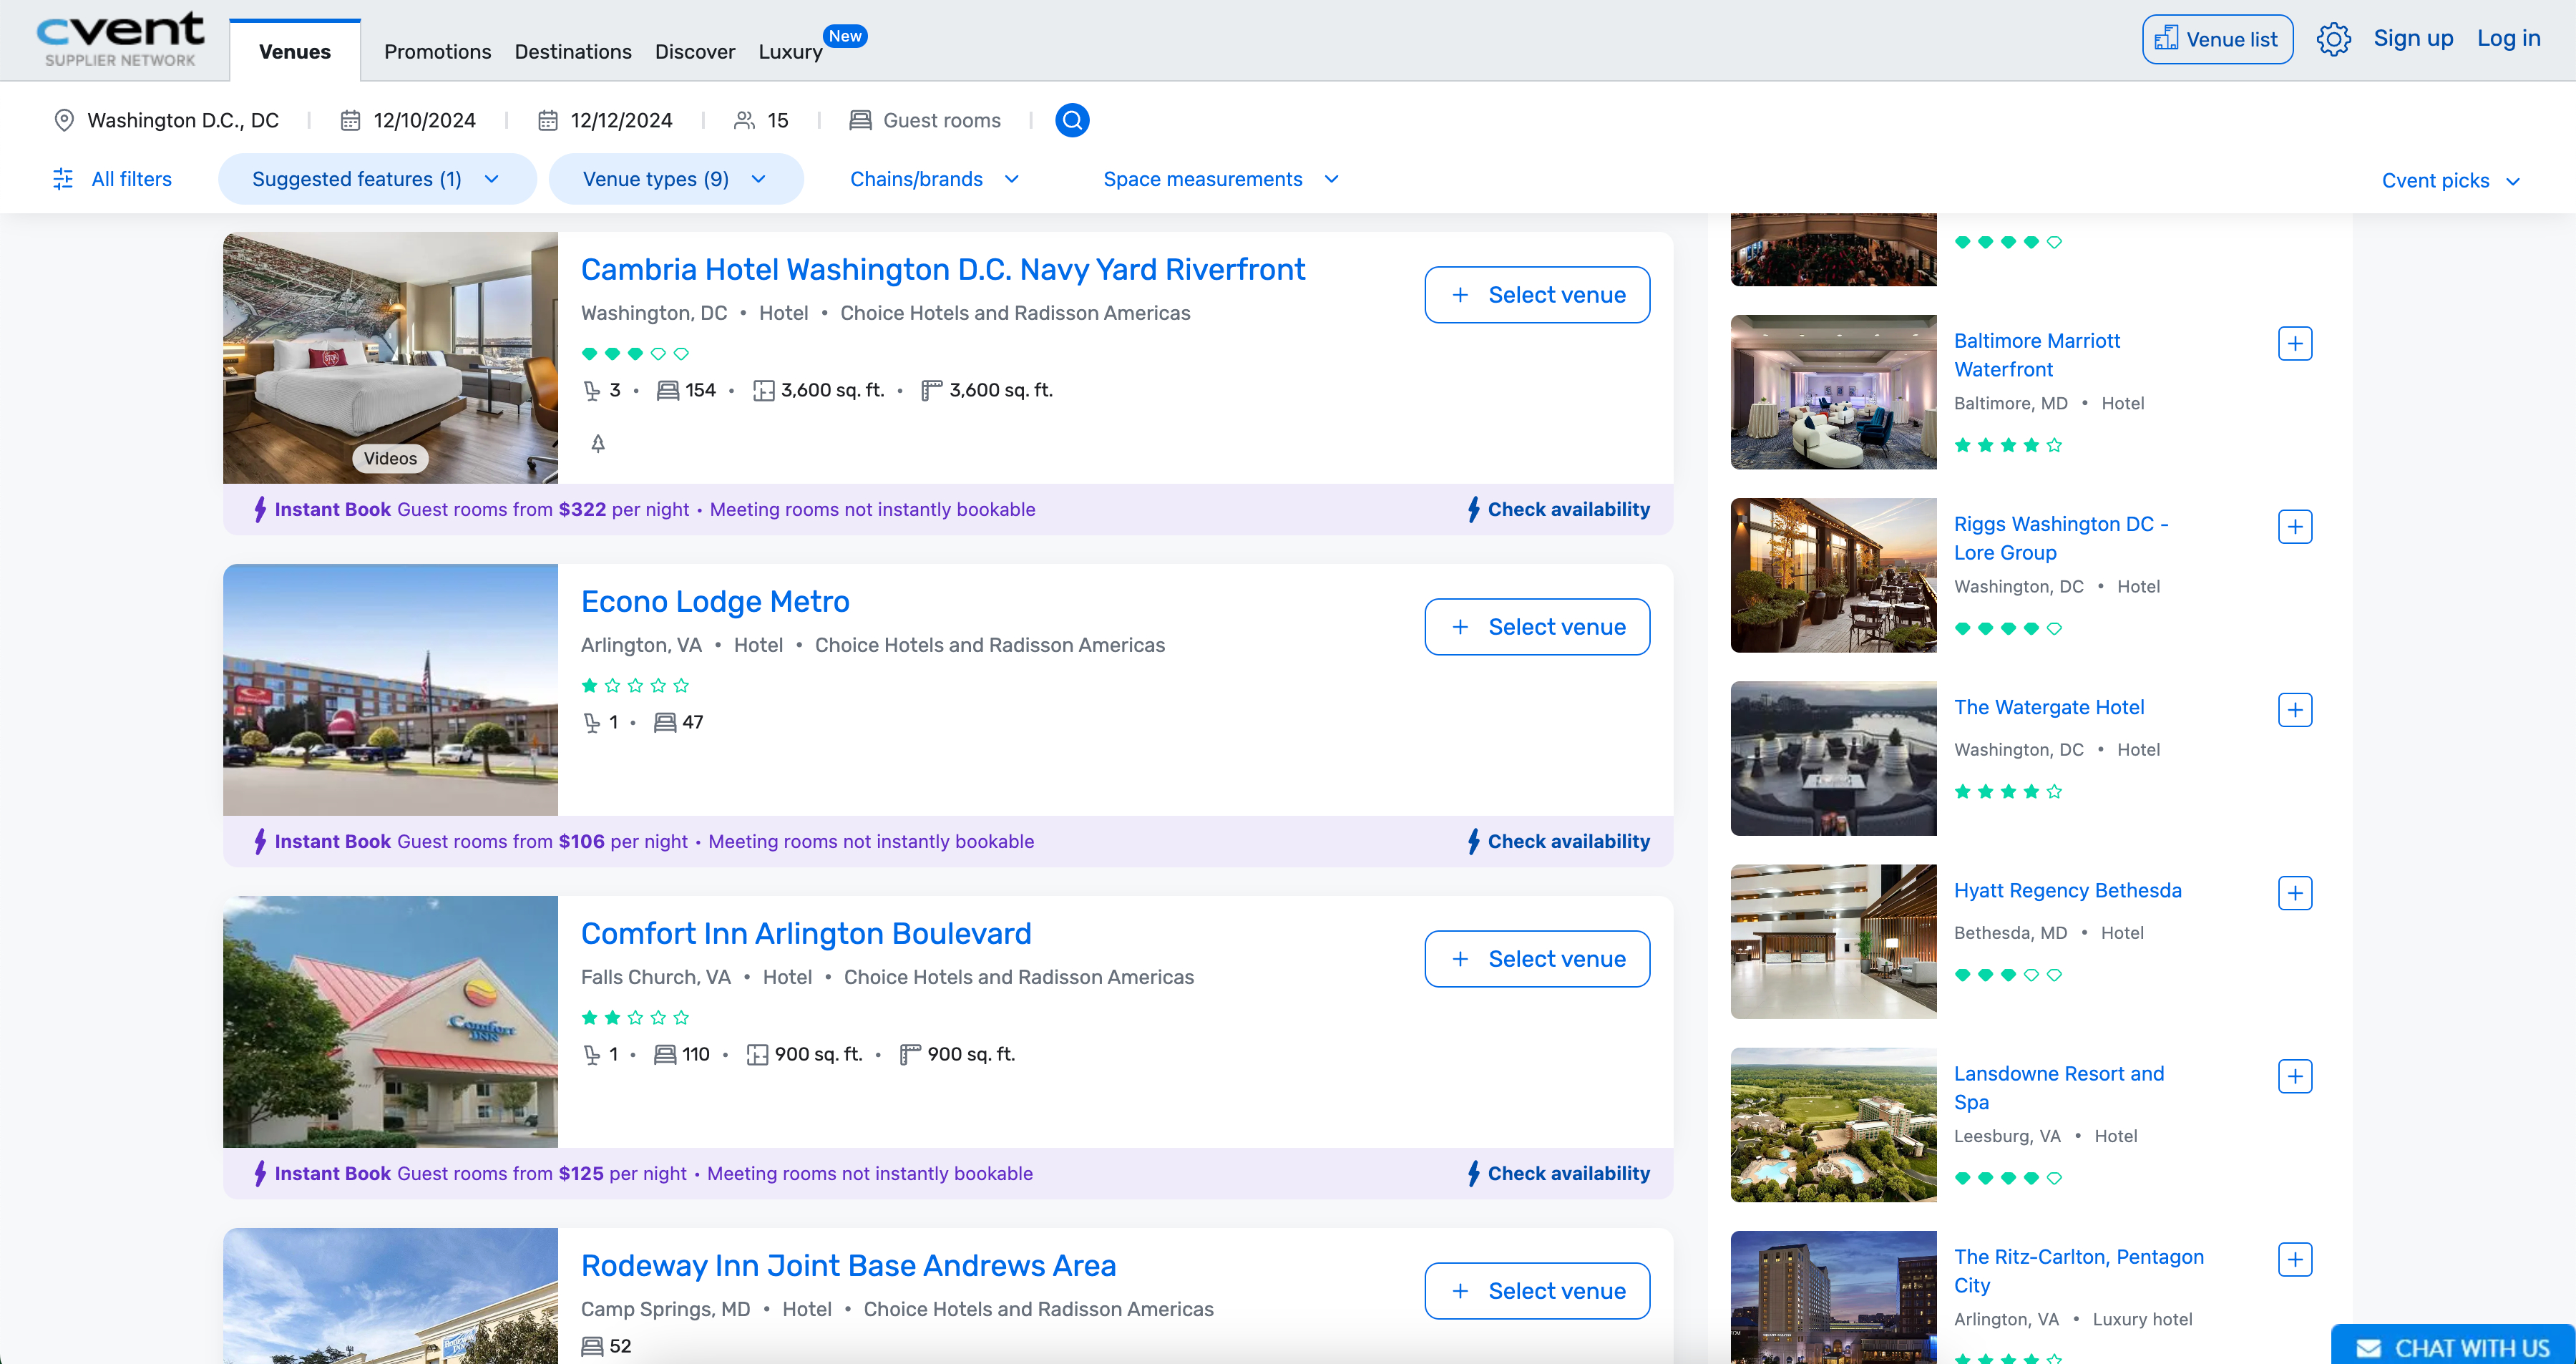Open settings gear icon in header

tap(2333, 39)
